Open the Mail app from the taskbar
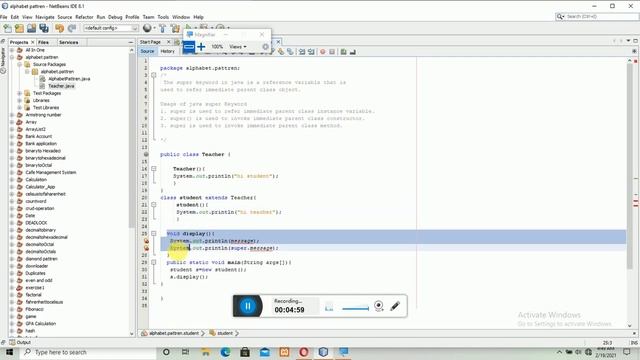Viewport: 640px width, 360px height. [x=264, y=352]
